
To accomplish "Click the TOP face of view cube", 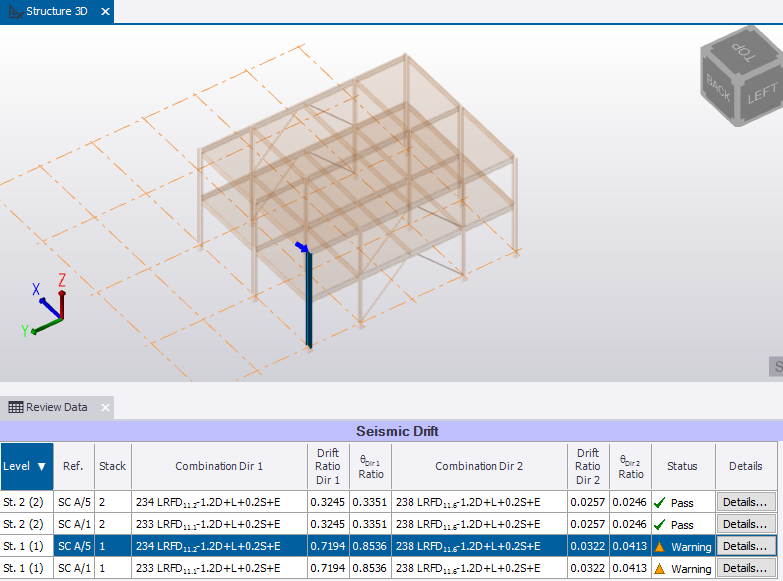I will coord(745,52).
